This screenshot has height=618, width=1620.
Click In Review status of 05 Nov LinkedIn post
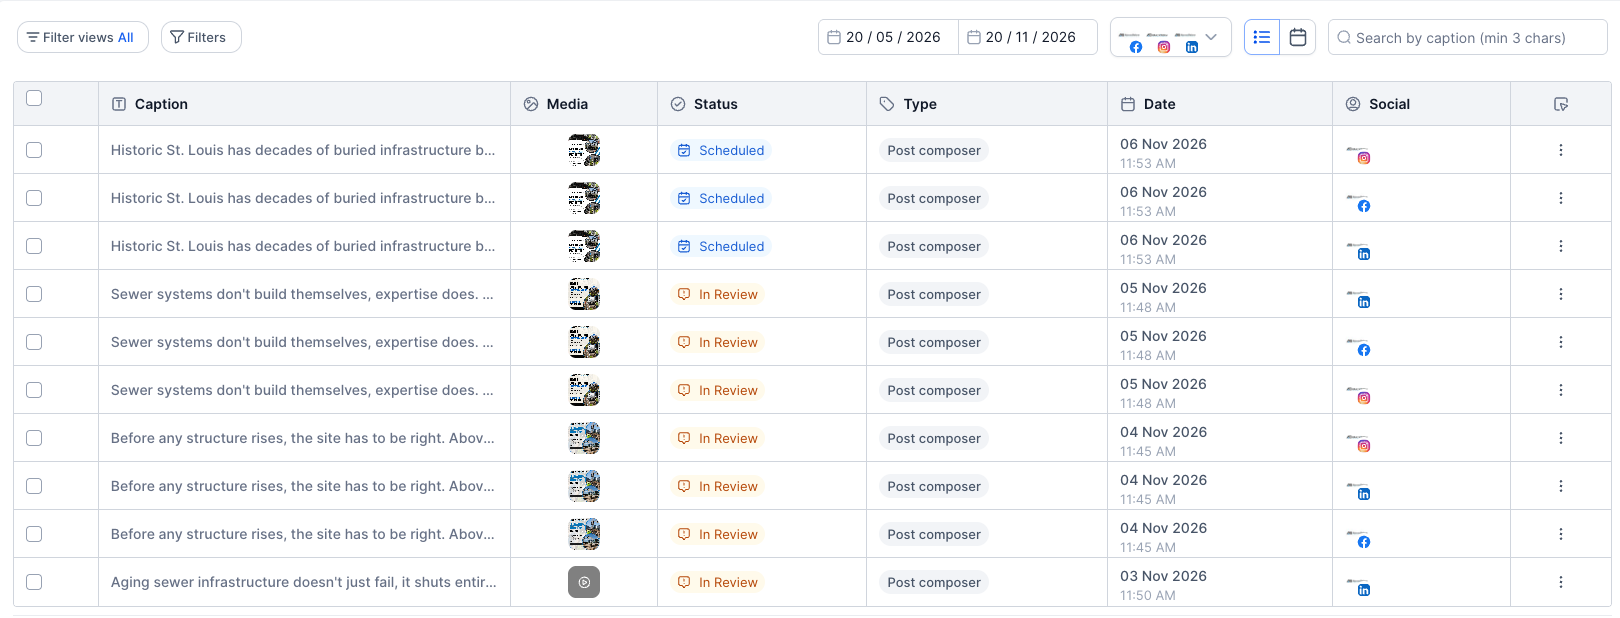(717, 294)
